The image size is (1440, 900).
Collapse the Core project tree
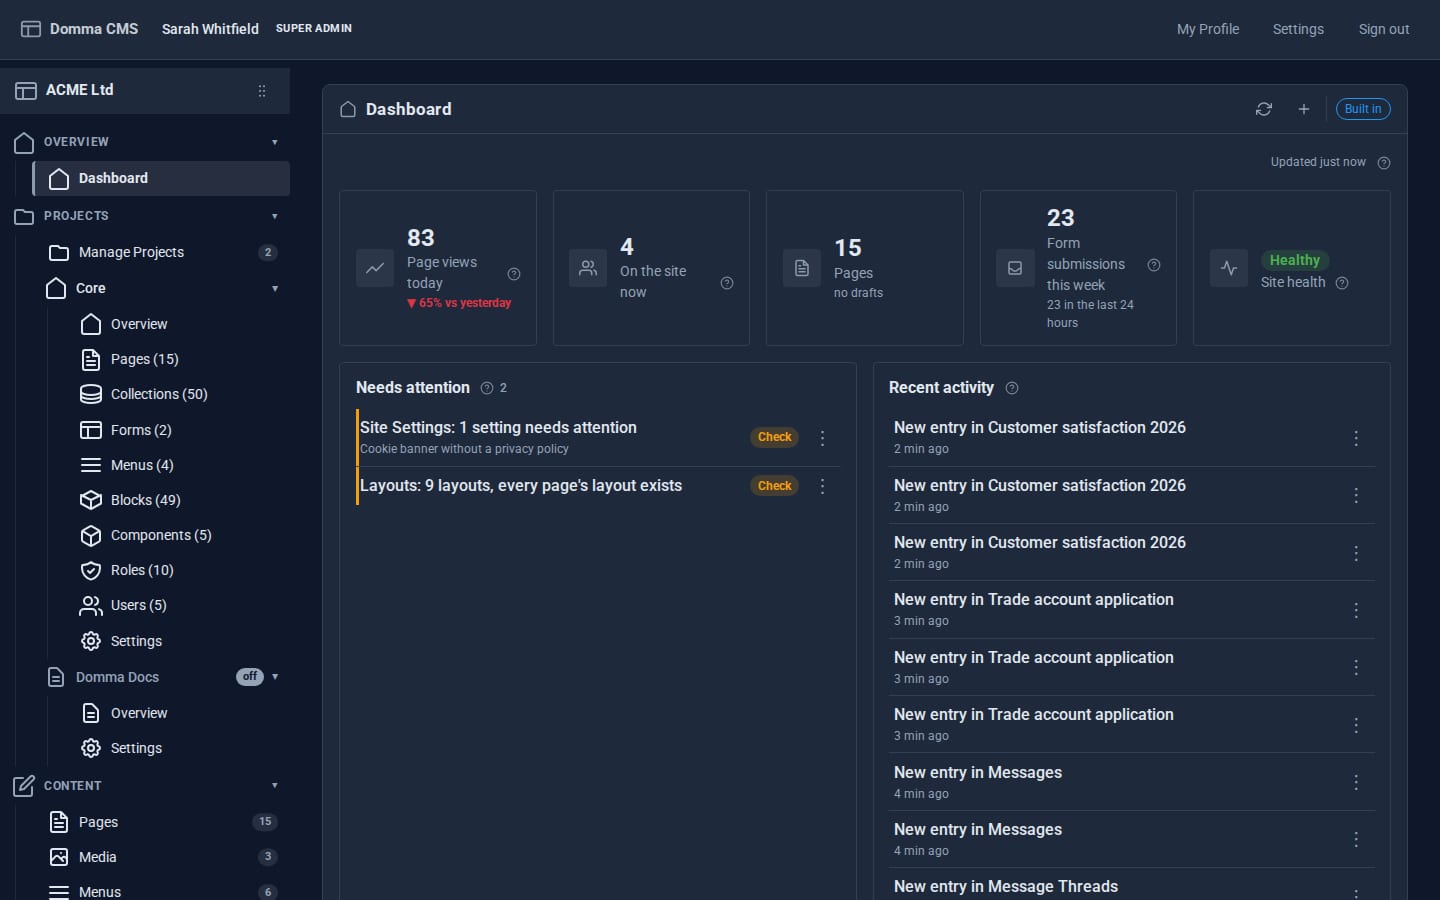275,289
